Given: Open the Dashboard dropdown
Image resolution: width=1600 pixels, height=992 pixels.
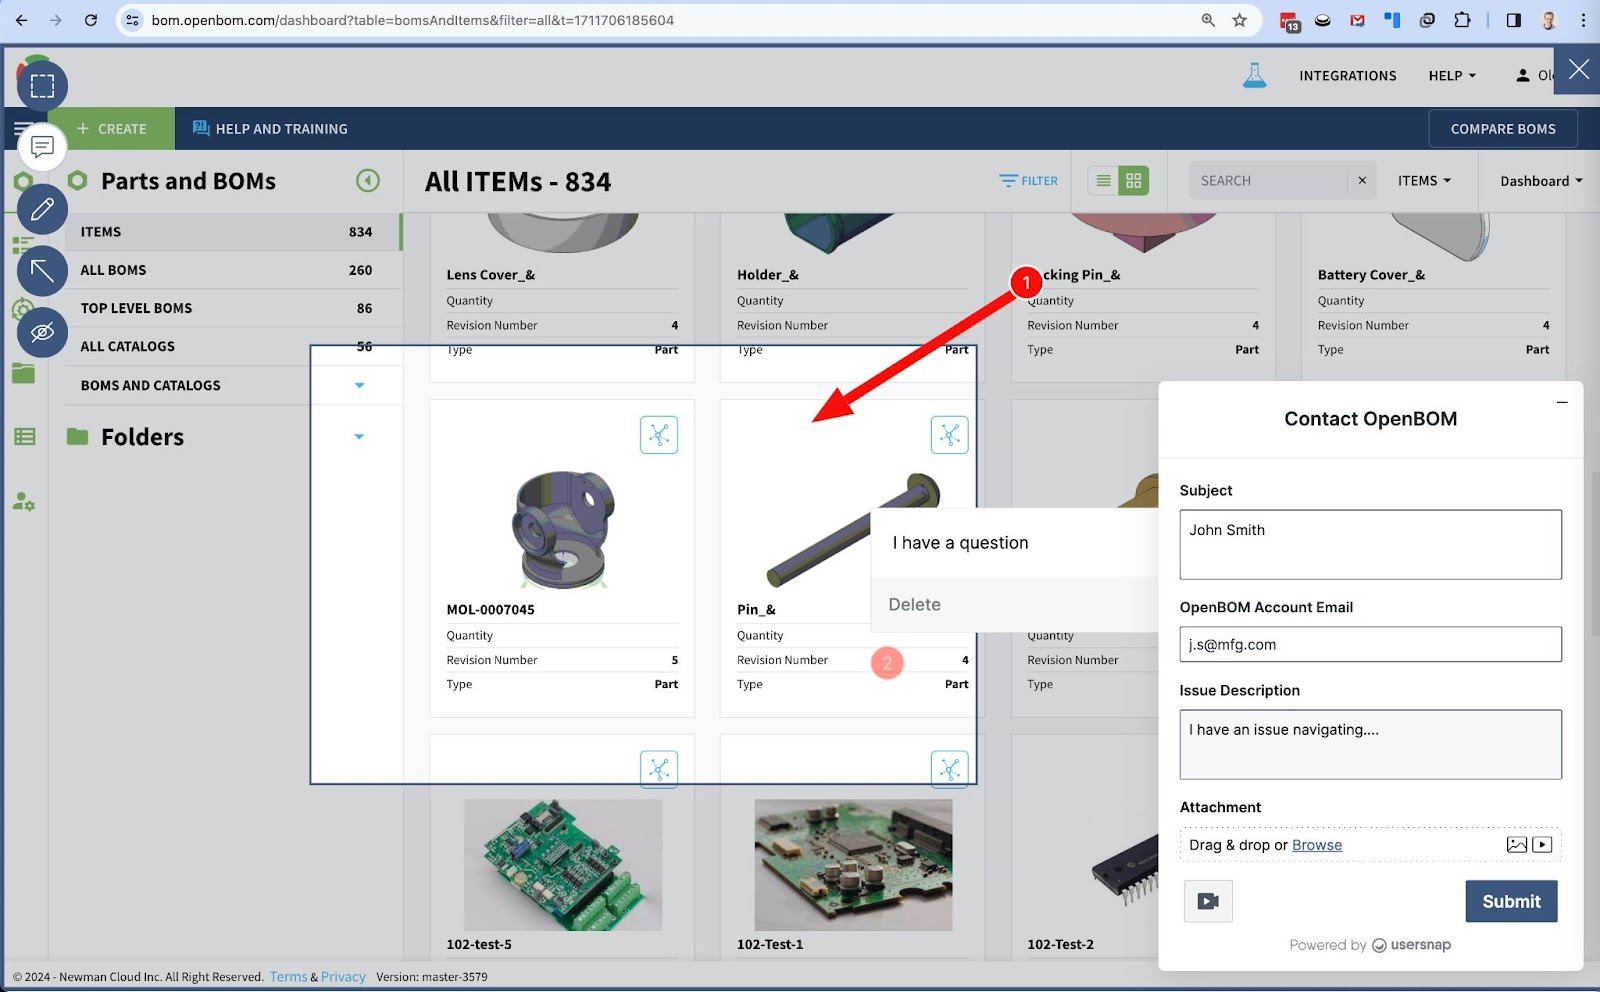Looking at the screenshot, I should coord(1541,181).
